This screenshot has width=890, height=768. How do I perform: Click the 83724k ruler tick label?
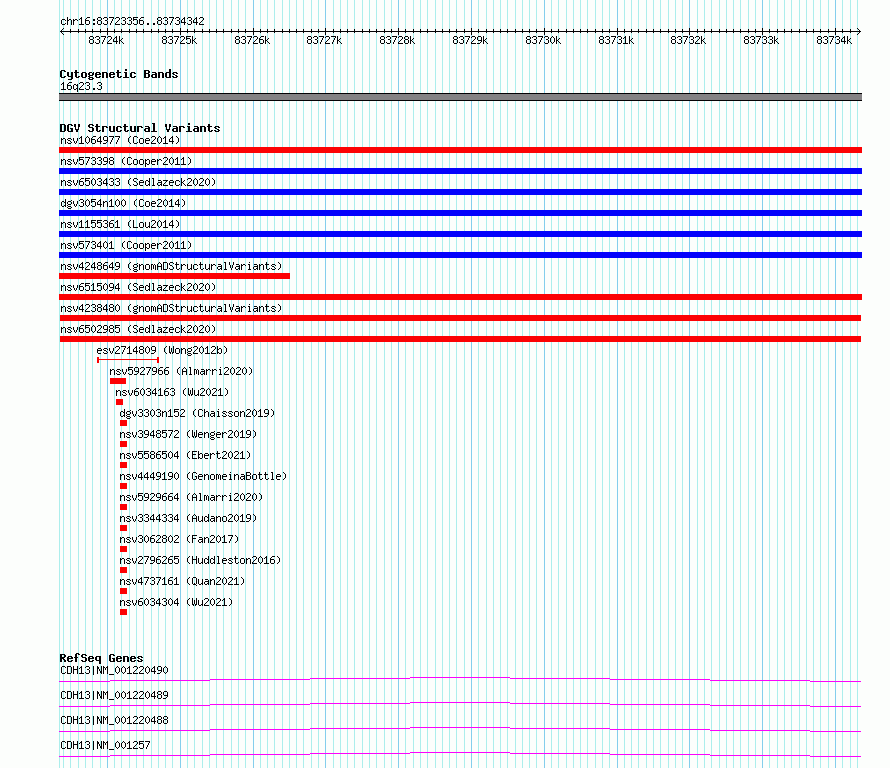106,40
